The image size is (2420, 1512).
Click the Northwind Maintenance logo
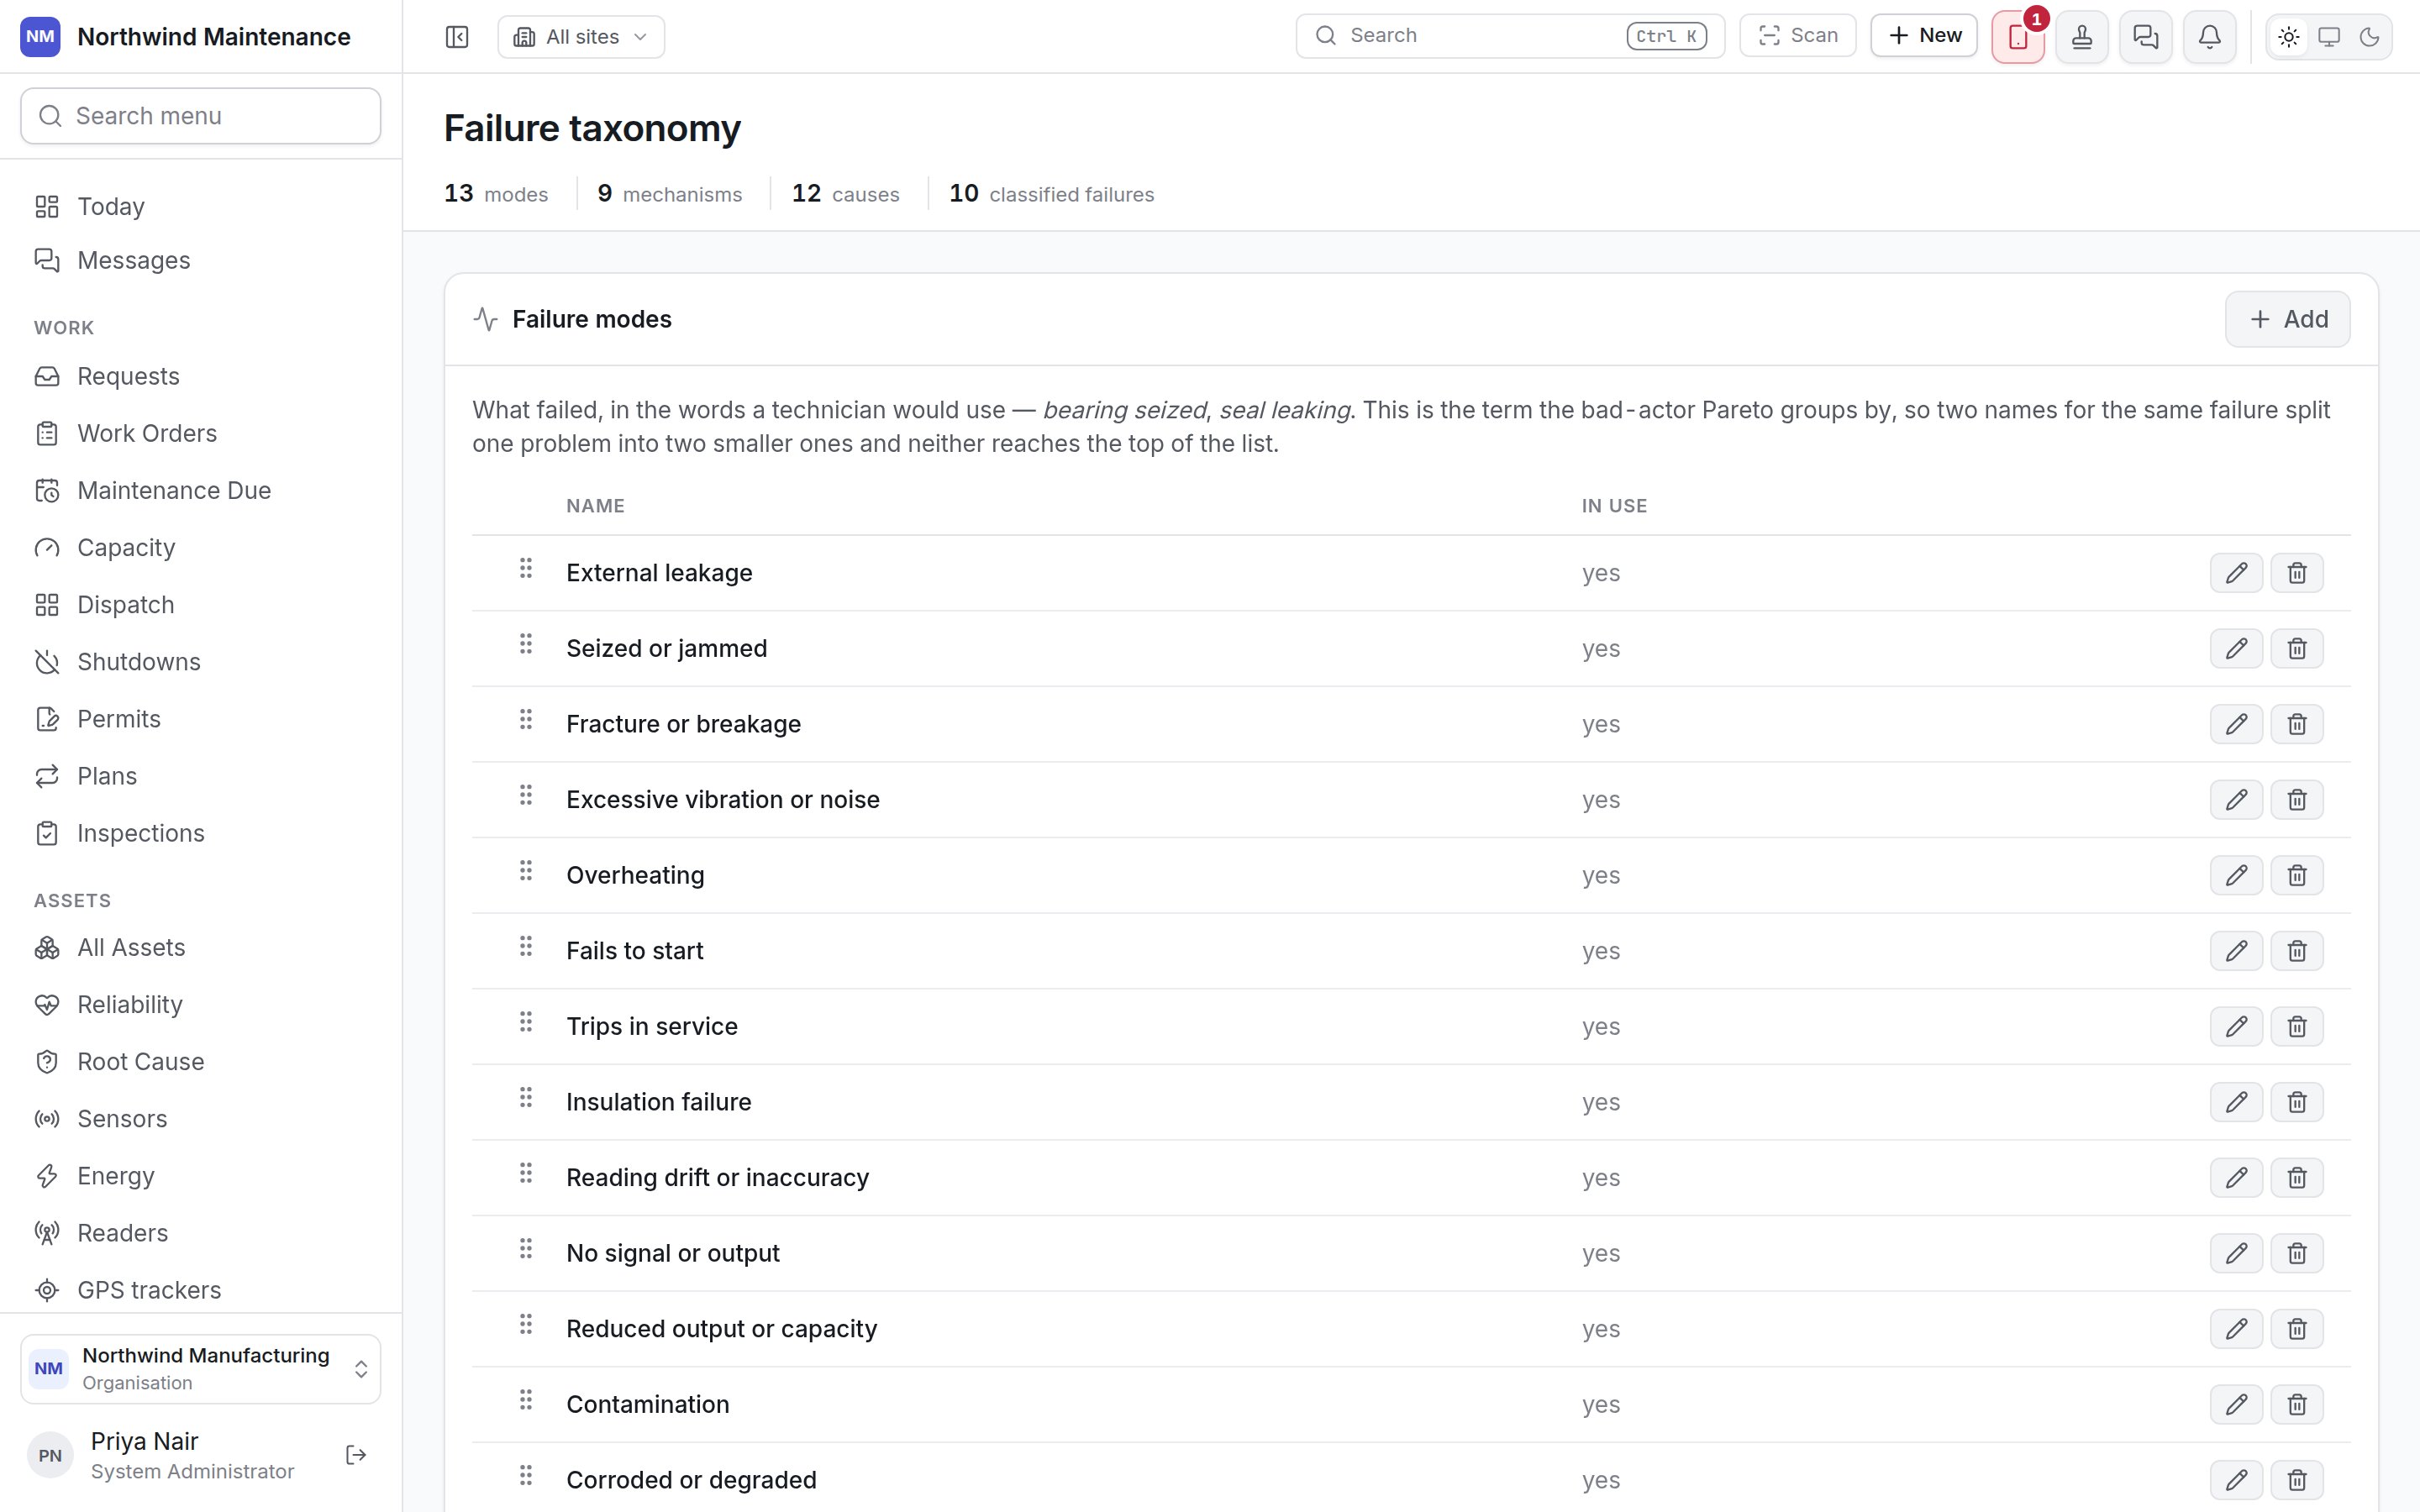(40, 37)
